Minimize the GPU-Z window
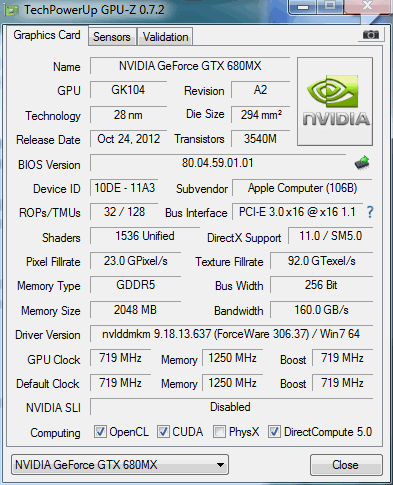This screenshot has height=485, width=393. (303, 7)
